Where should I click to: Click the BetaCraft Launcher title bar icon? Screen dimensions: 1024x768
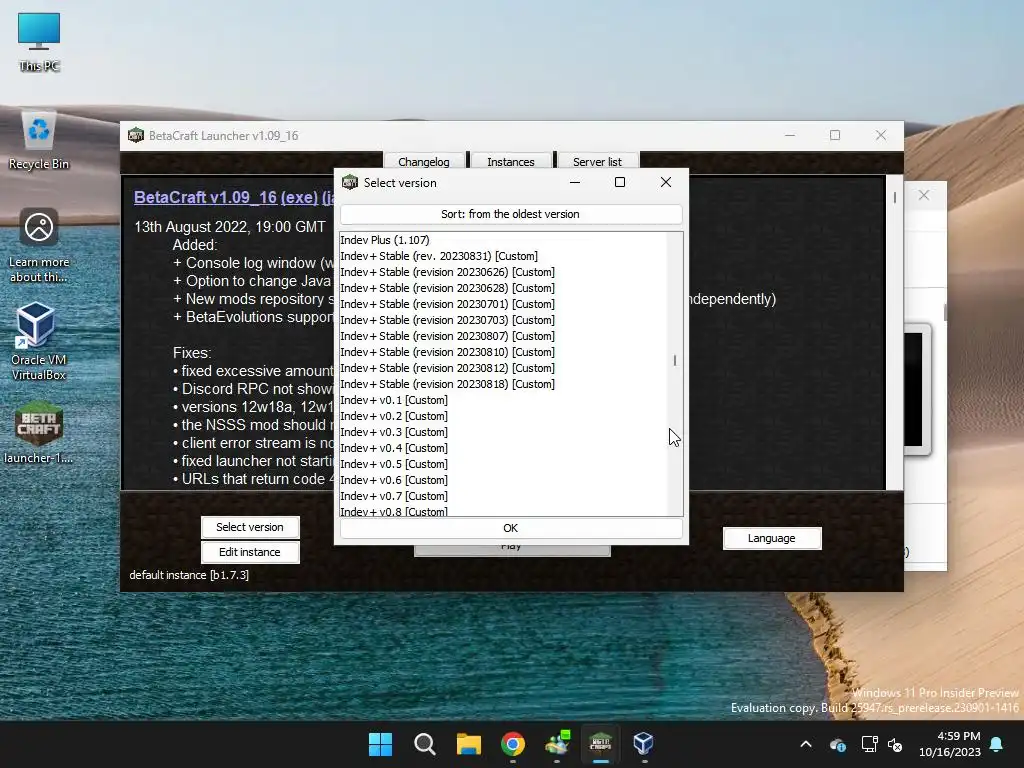coord(136,135)
